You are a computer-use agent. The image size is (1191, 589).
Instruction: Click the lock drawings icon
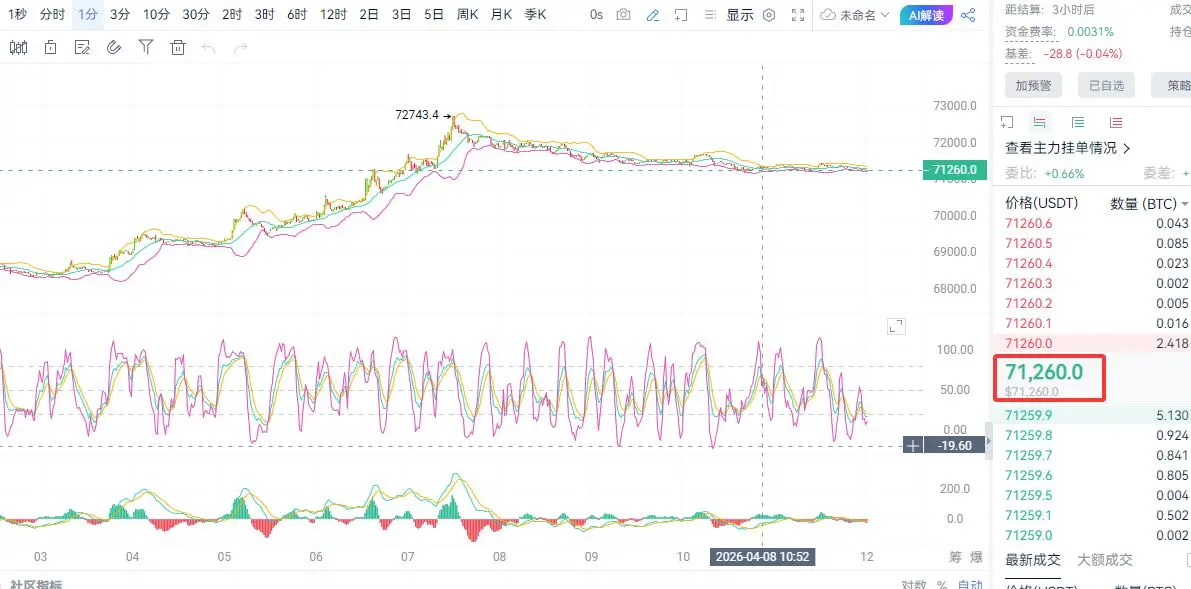tap(51, 48)
